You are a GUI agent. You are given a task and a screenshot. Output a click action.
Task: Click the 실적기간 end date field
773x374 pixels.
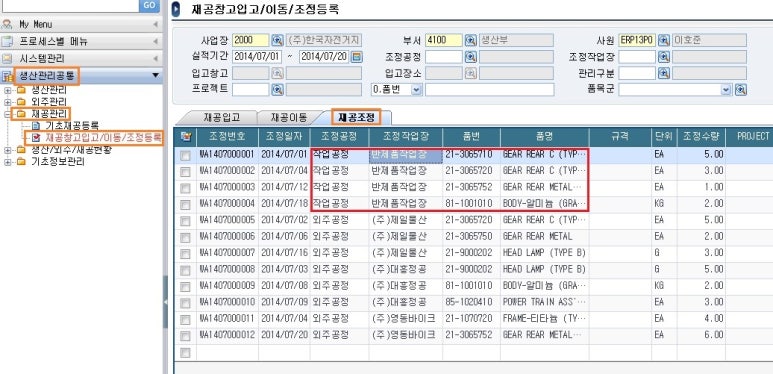tap(324, 57)
